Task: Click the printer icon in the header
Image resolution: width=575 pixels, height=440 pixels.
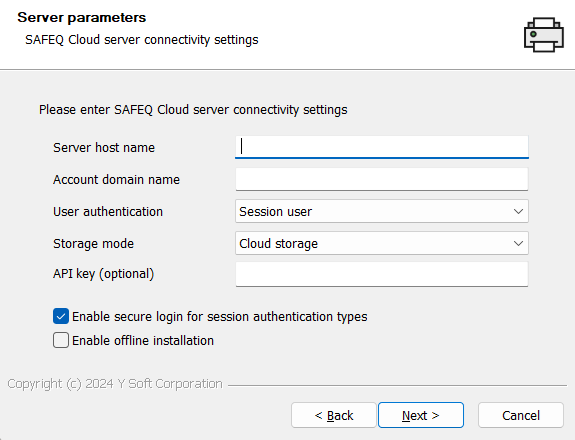Action: [x=544, y=35]
